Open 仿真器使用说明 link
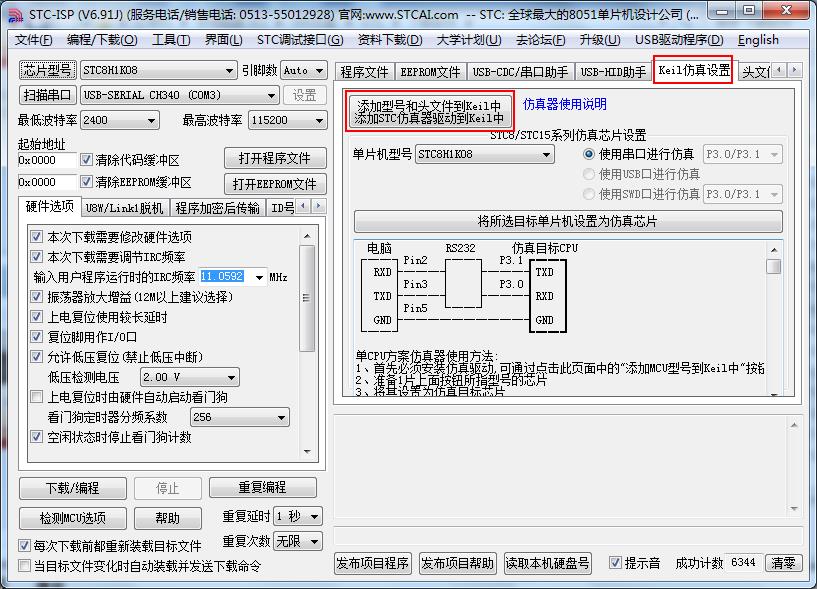 pyautogui.click(x=564, y=104)
